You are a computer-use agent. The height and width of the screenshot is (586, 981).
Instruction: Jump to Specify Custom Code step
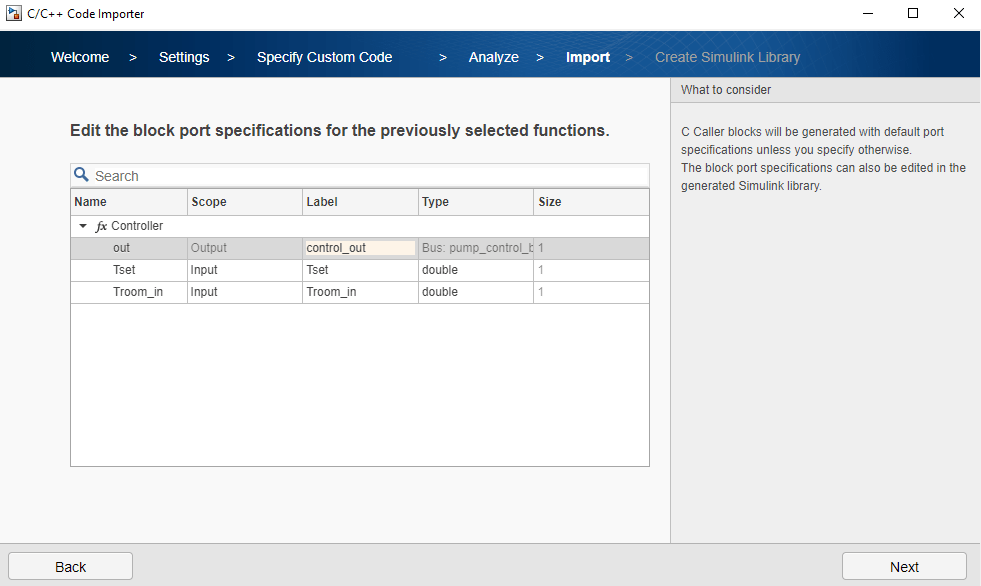point(324,57)
